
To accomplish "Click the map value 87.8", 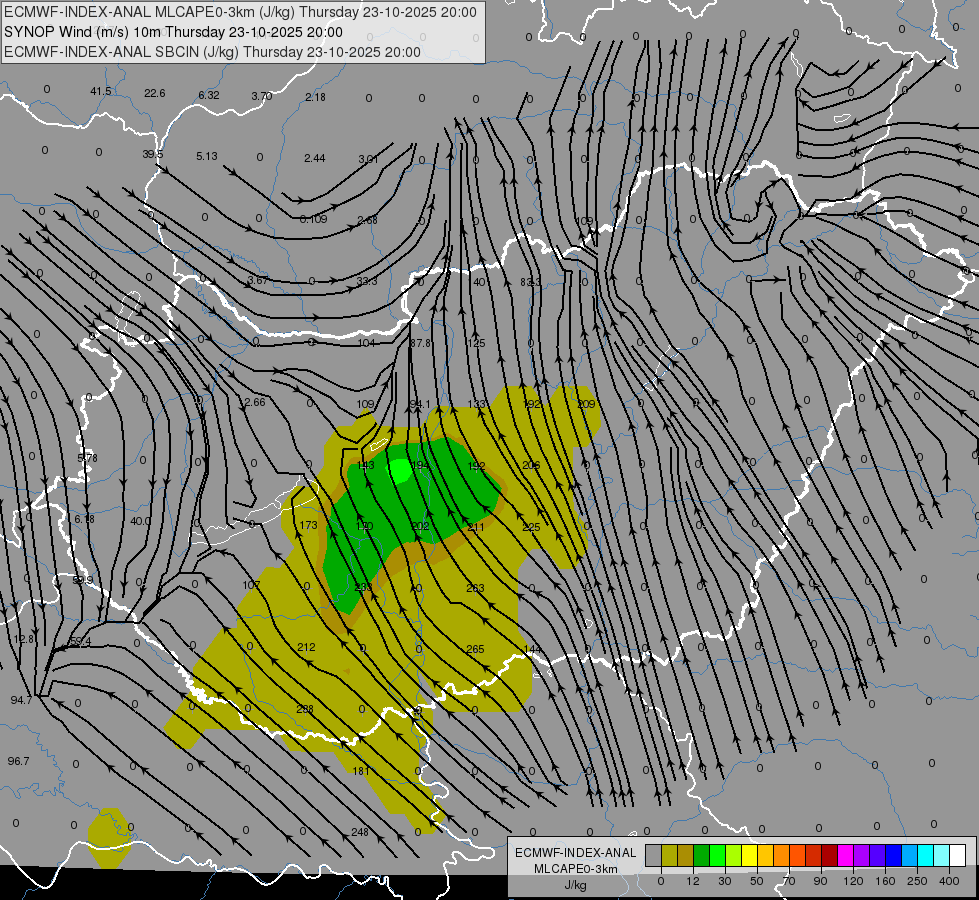I will point(420,343).
